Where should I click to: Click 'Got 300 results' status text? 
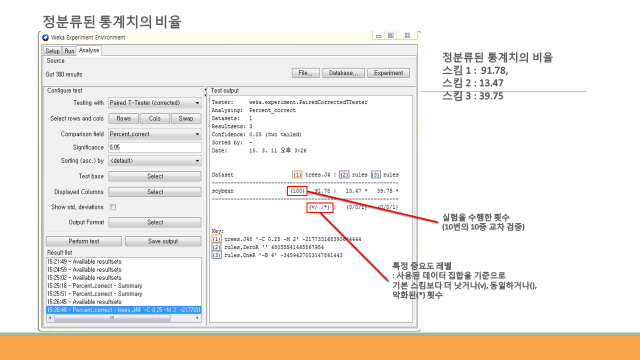(64, 75)
